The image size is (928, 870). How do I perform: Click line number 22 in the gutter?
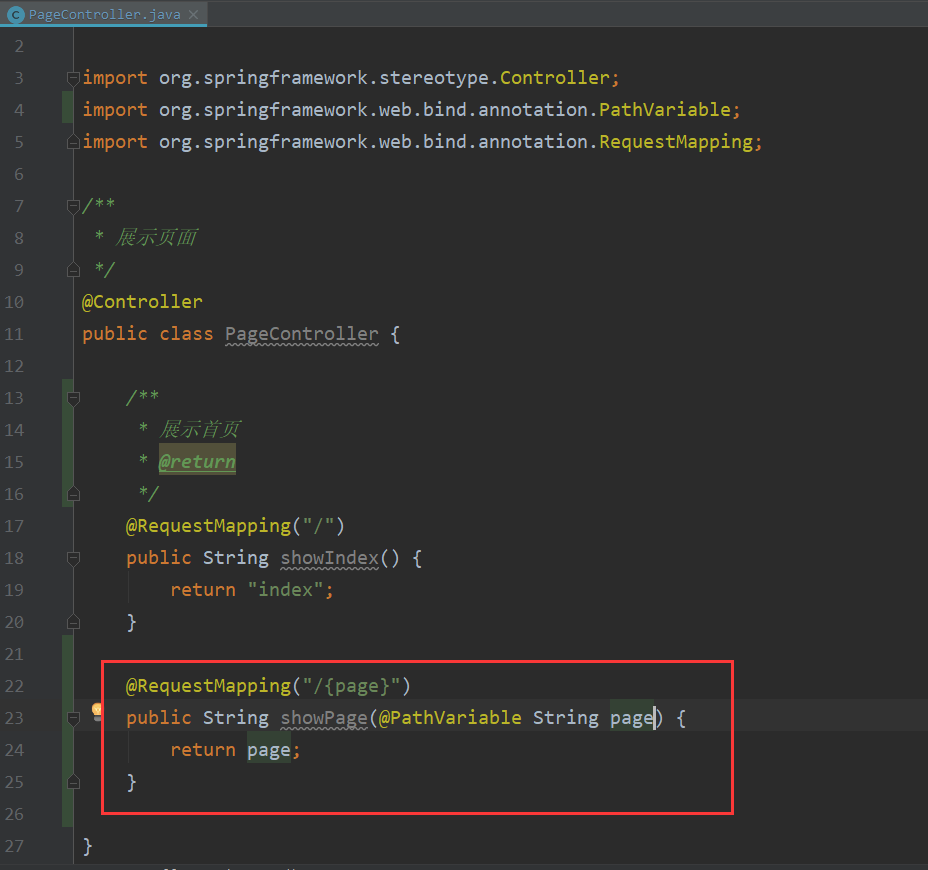click(x=14, y=686)
